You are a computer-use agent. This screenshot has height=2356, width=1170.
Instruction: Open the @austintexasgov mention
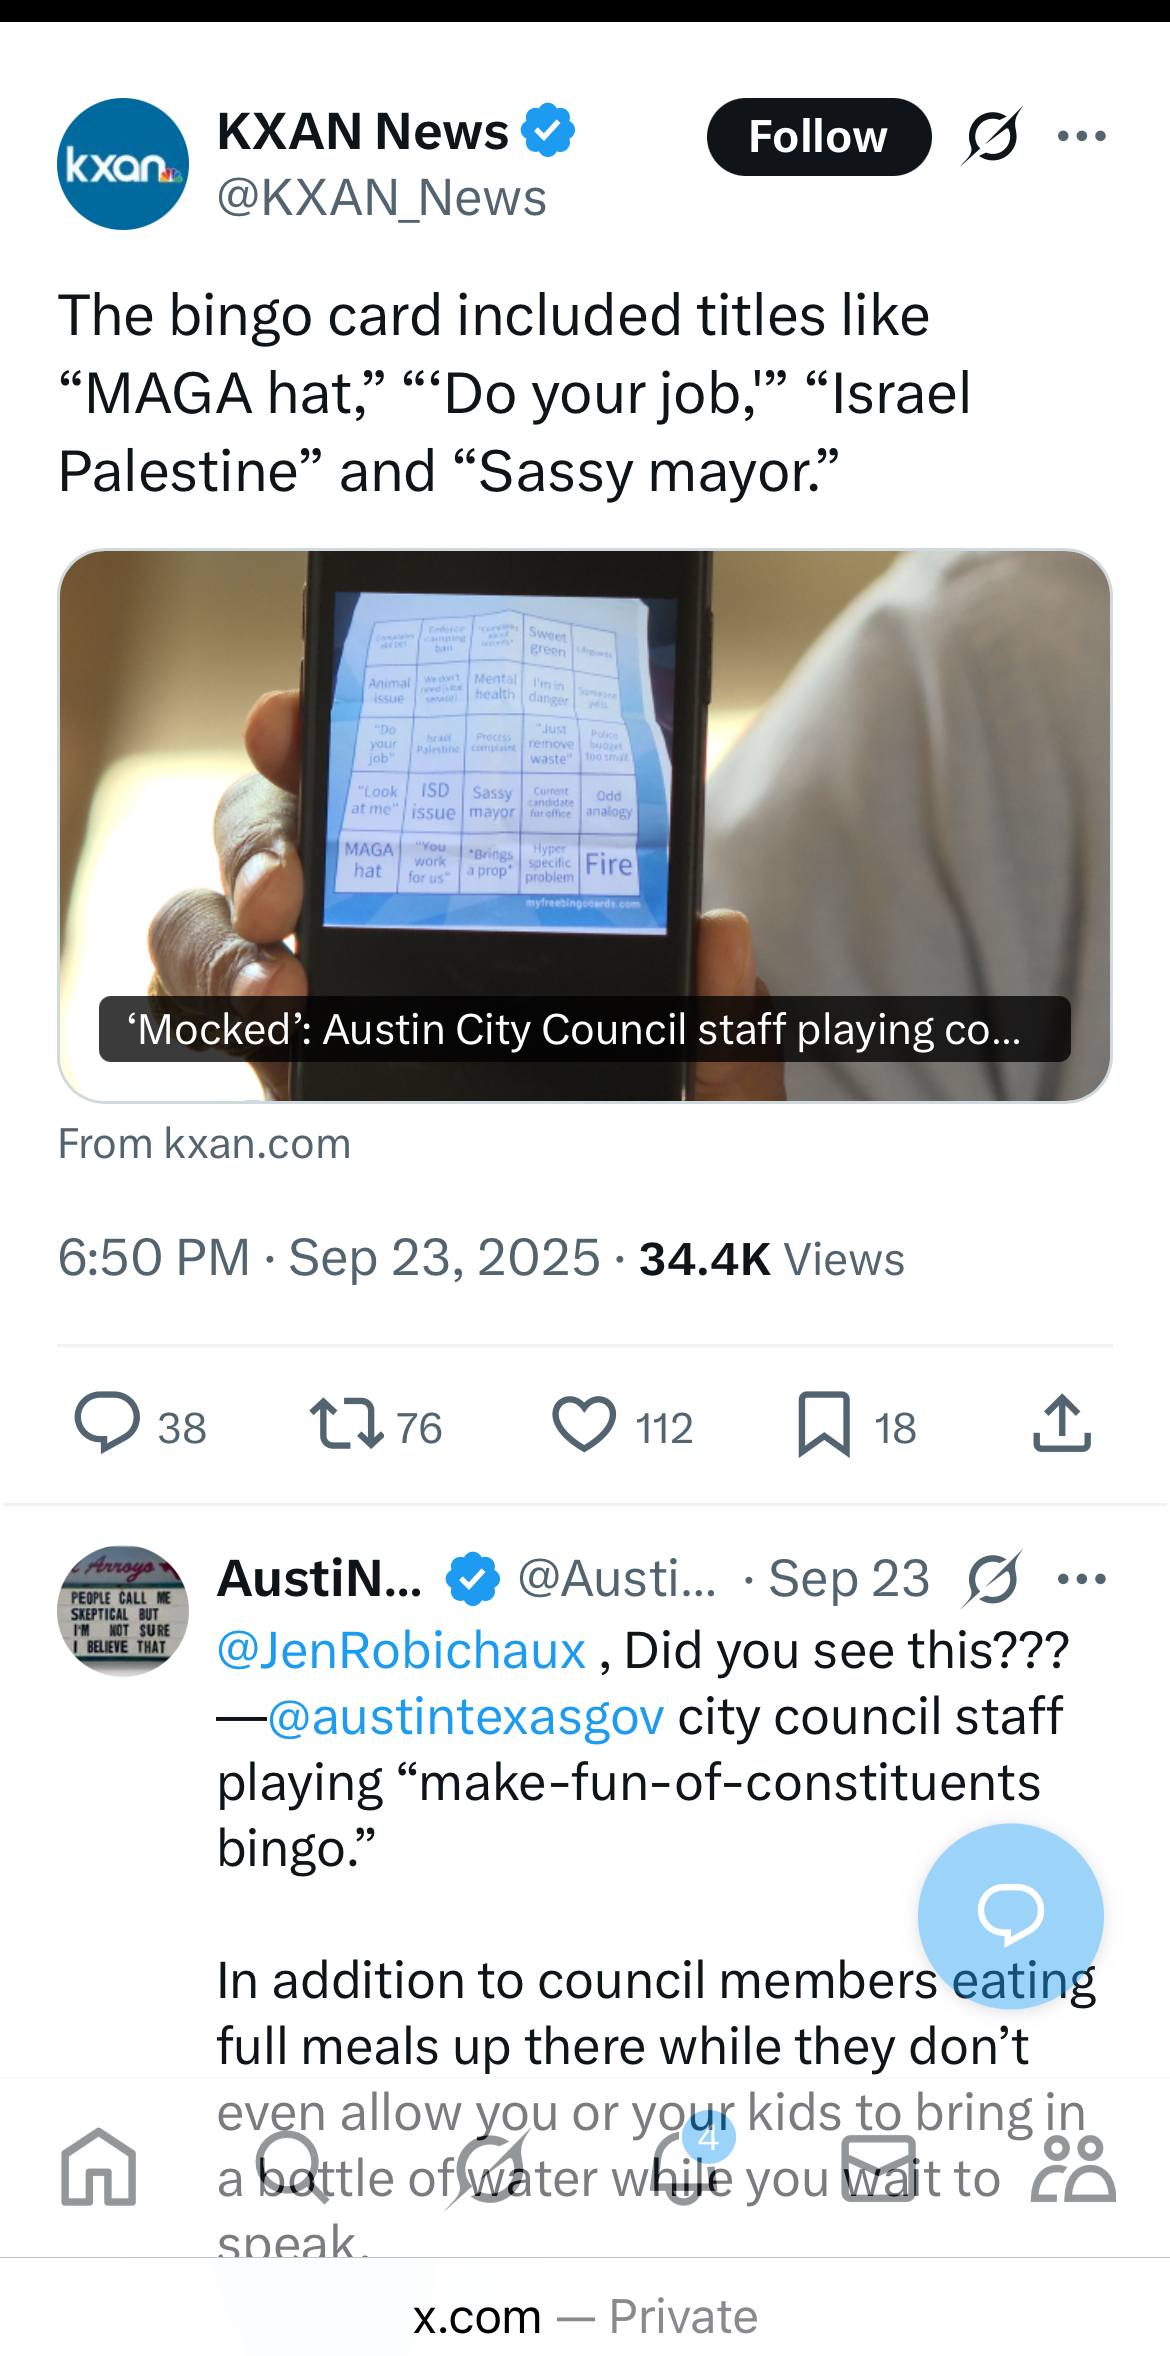pos(466,1717)
